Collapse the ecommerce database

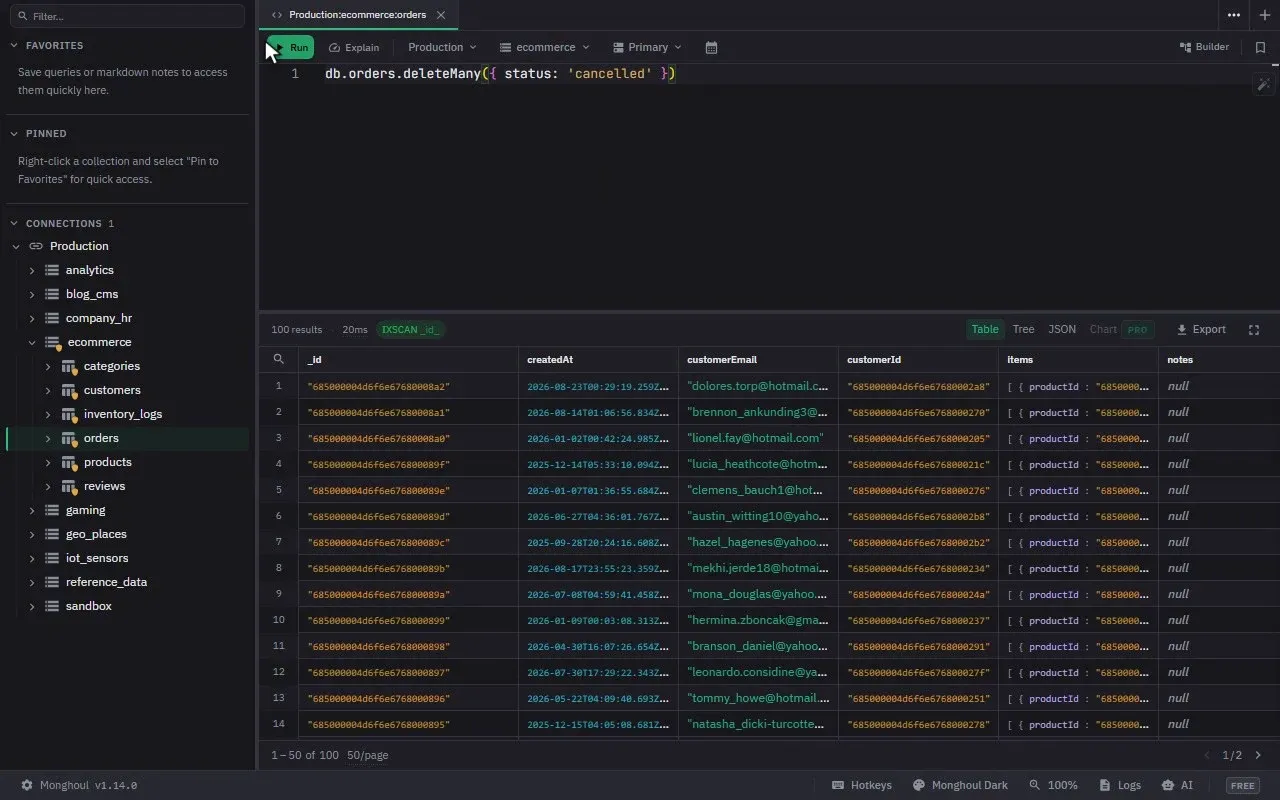pyautogui.click(x=32, y=342)
